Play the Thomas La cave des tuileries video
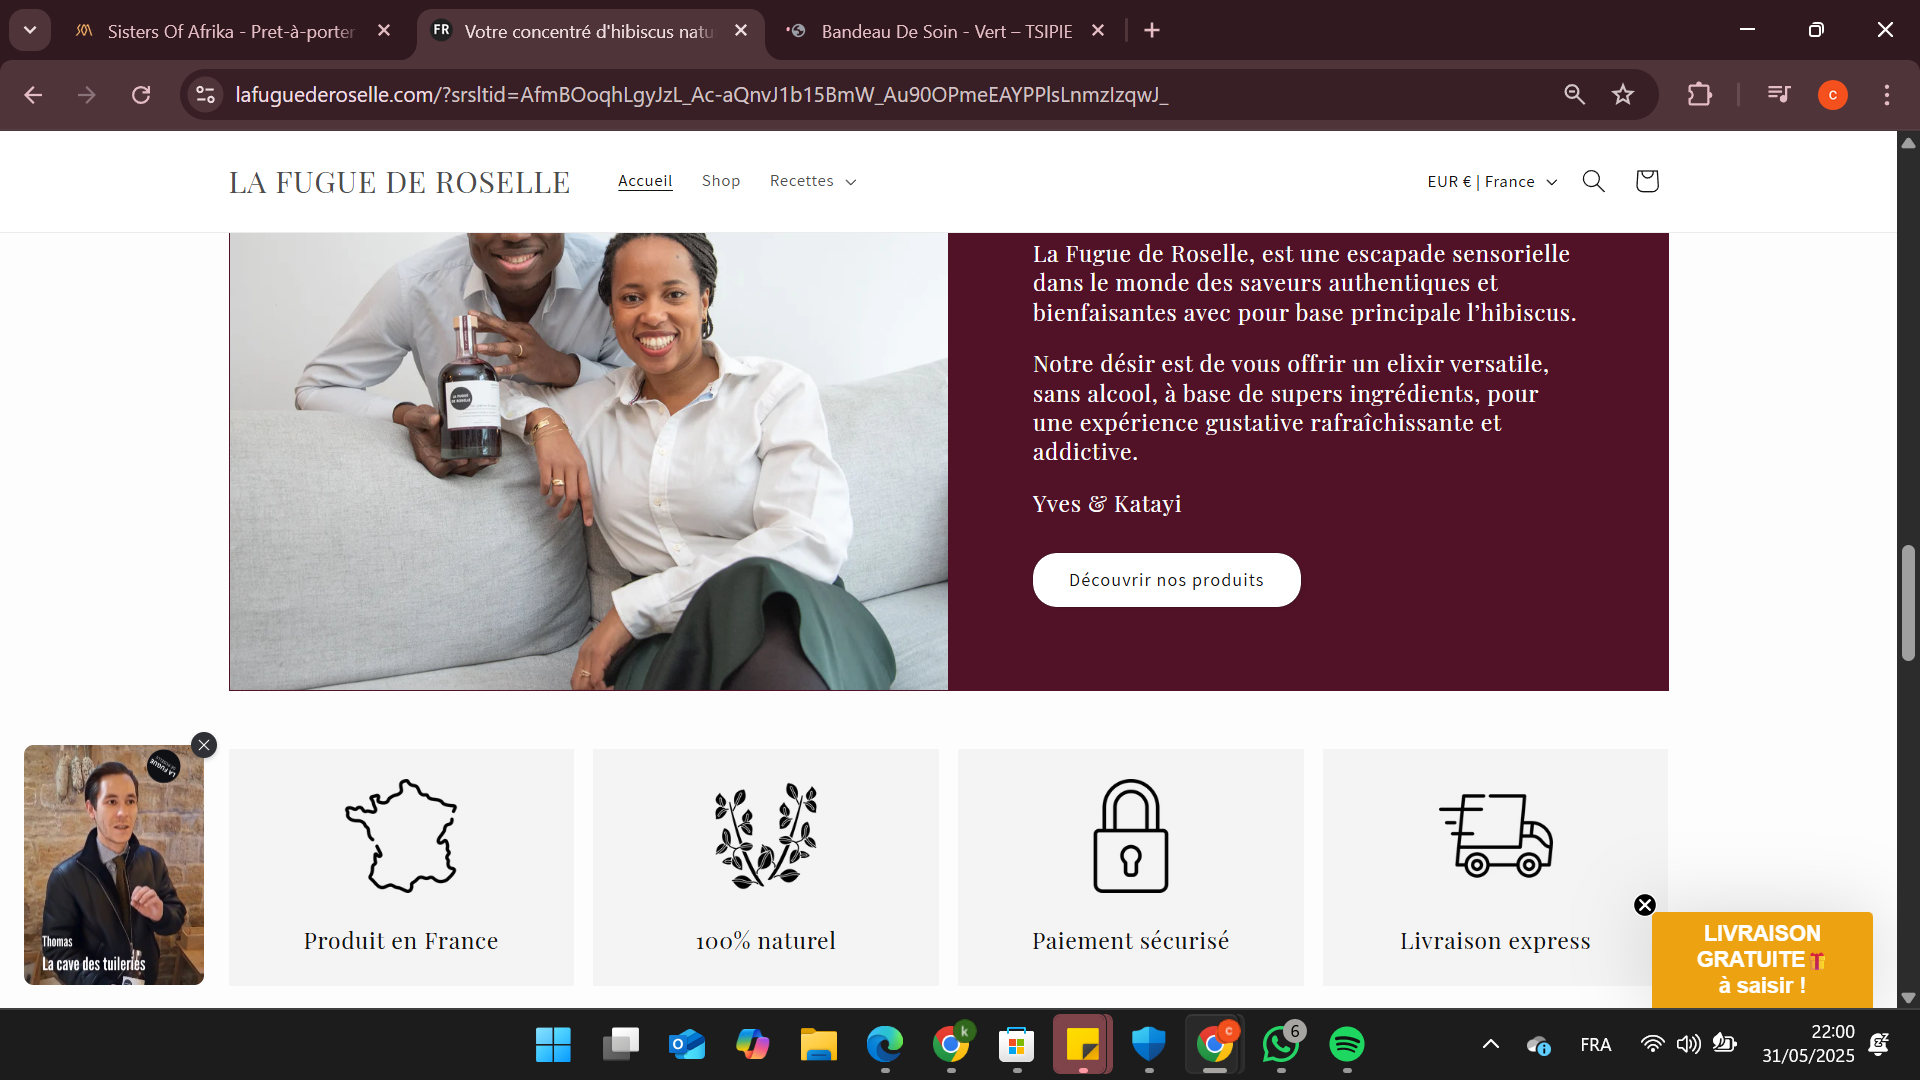Screen dimensions: 1920x1080 [114, 865]
